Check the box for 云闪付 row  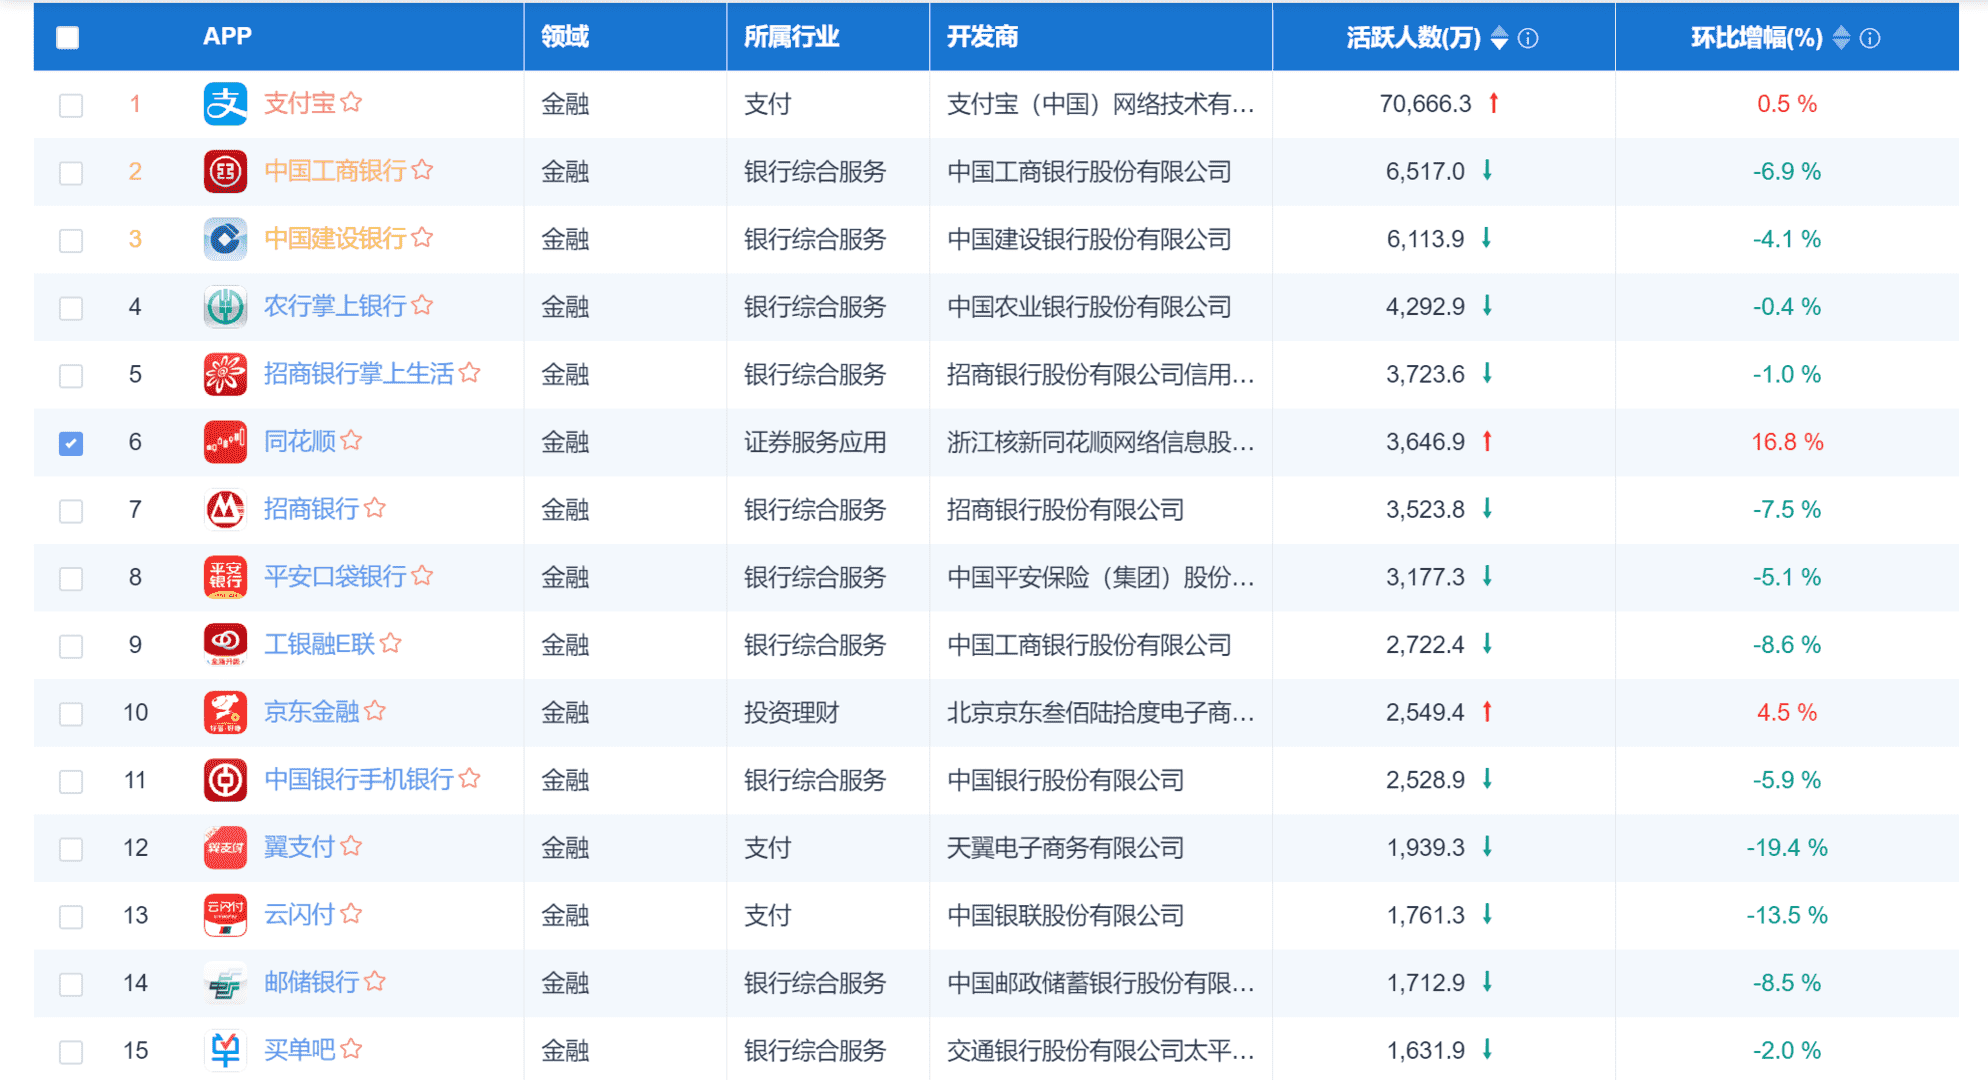point(71,917)
